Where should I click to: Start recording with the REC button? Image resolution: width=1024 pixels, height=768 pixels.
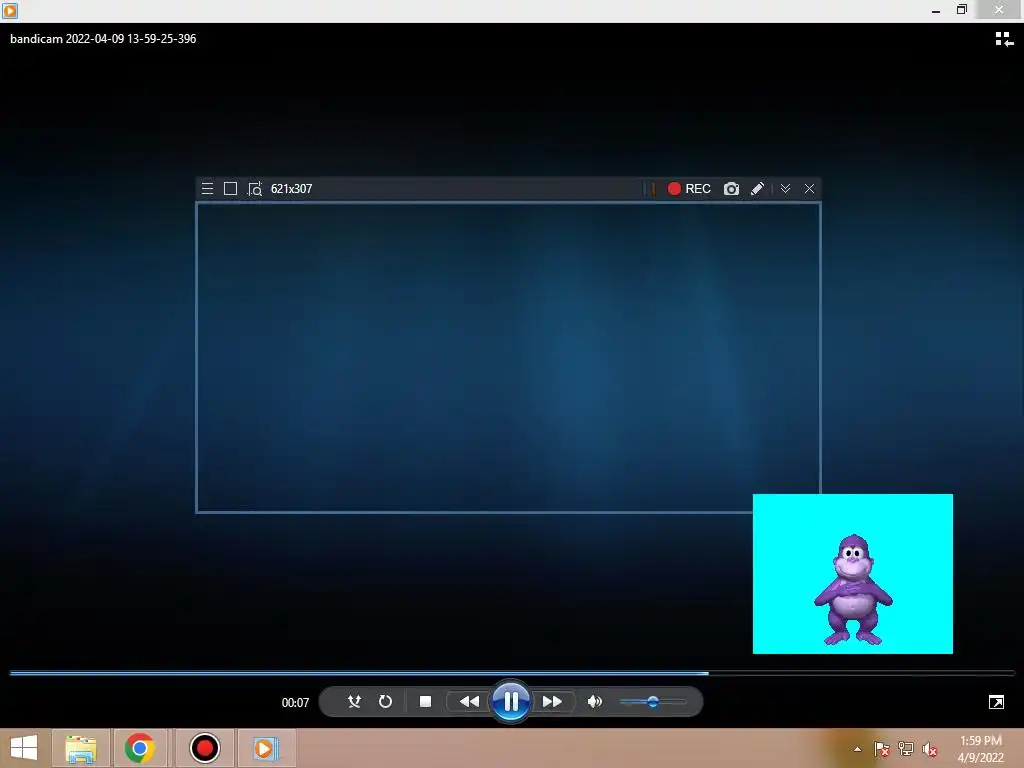coord(689,189)
